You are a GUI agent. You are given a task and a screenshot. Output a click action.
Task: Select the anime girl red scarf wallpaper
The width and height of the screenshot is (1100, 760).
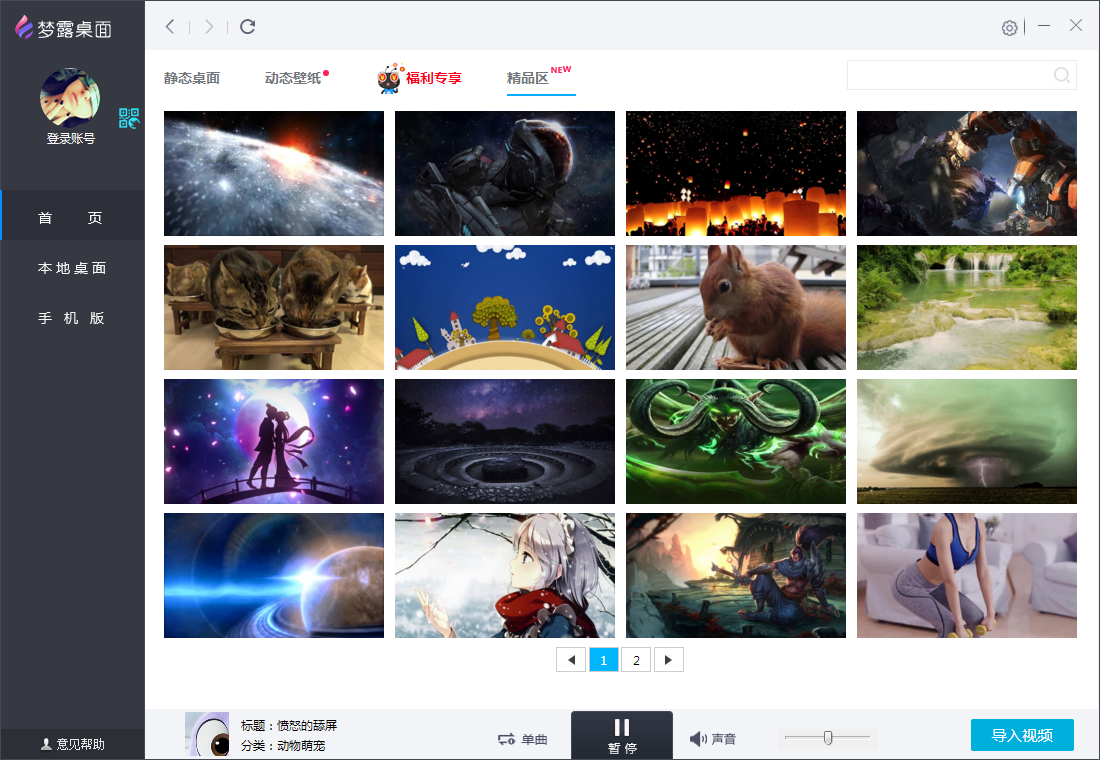tap(504, 575)
